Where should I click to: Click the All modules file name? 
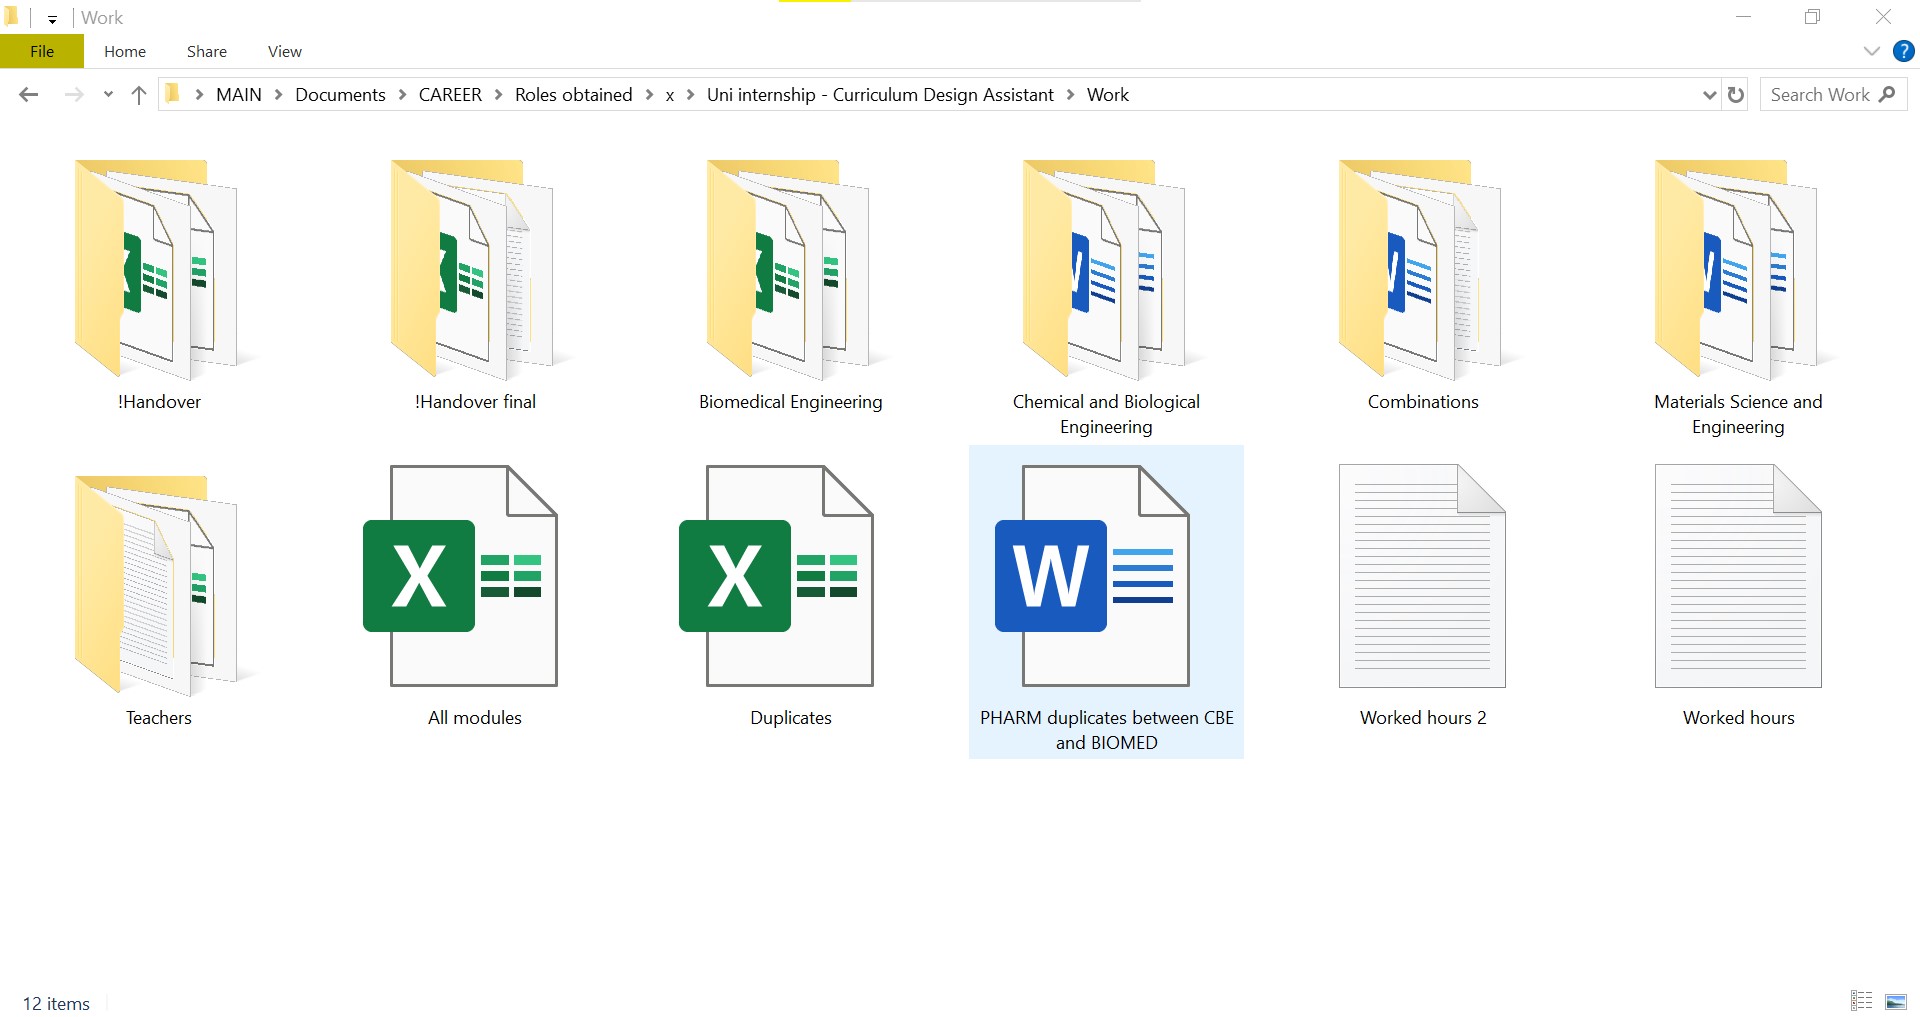click(x=475, y=718)
